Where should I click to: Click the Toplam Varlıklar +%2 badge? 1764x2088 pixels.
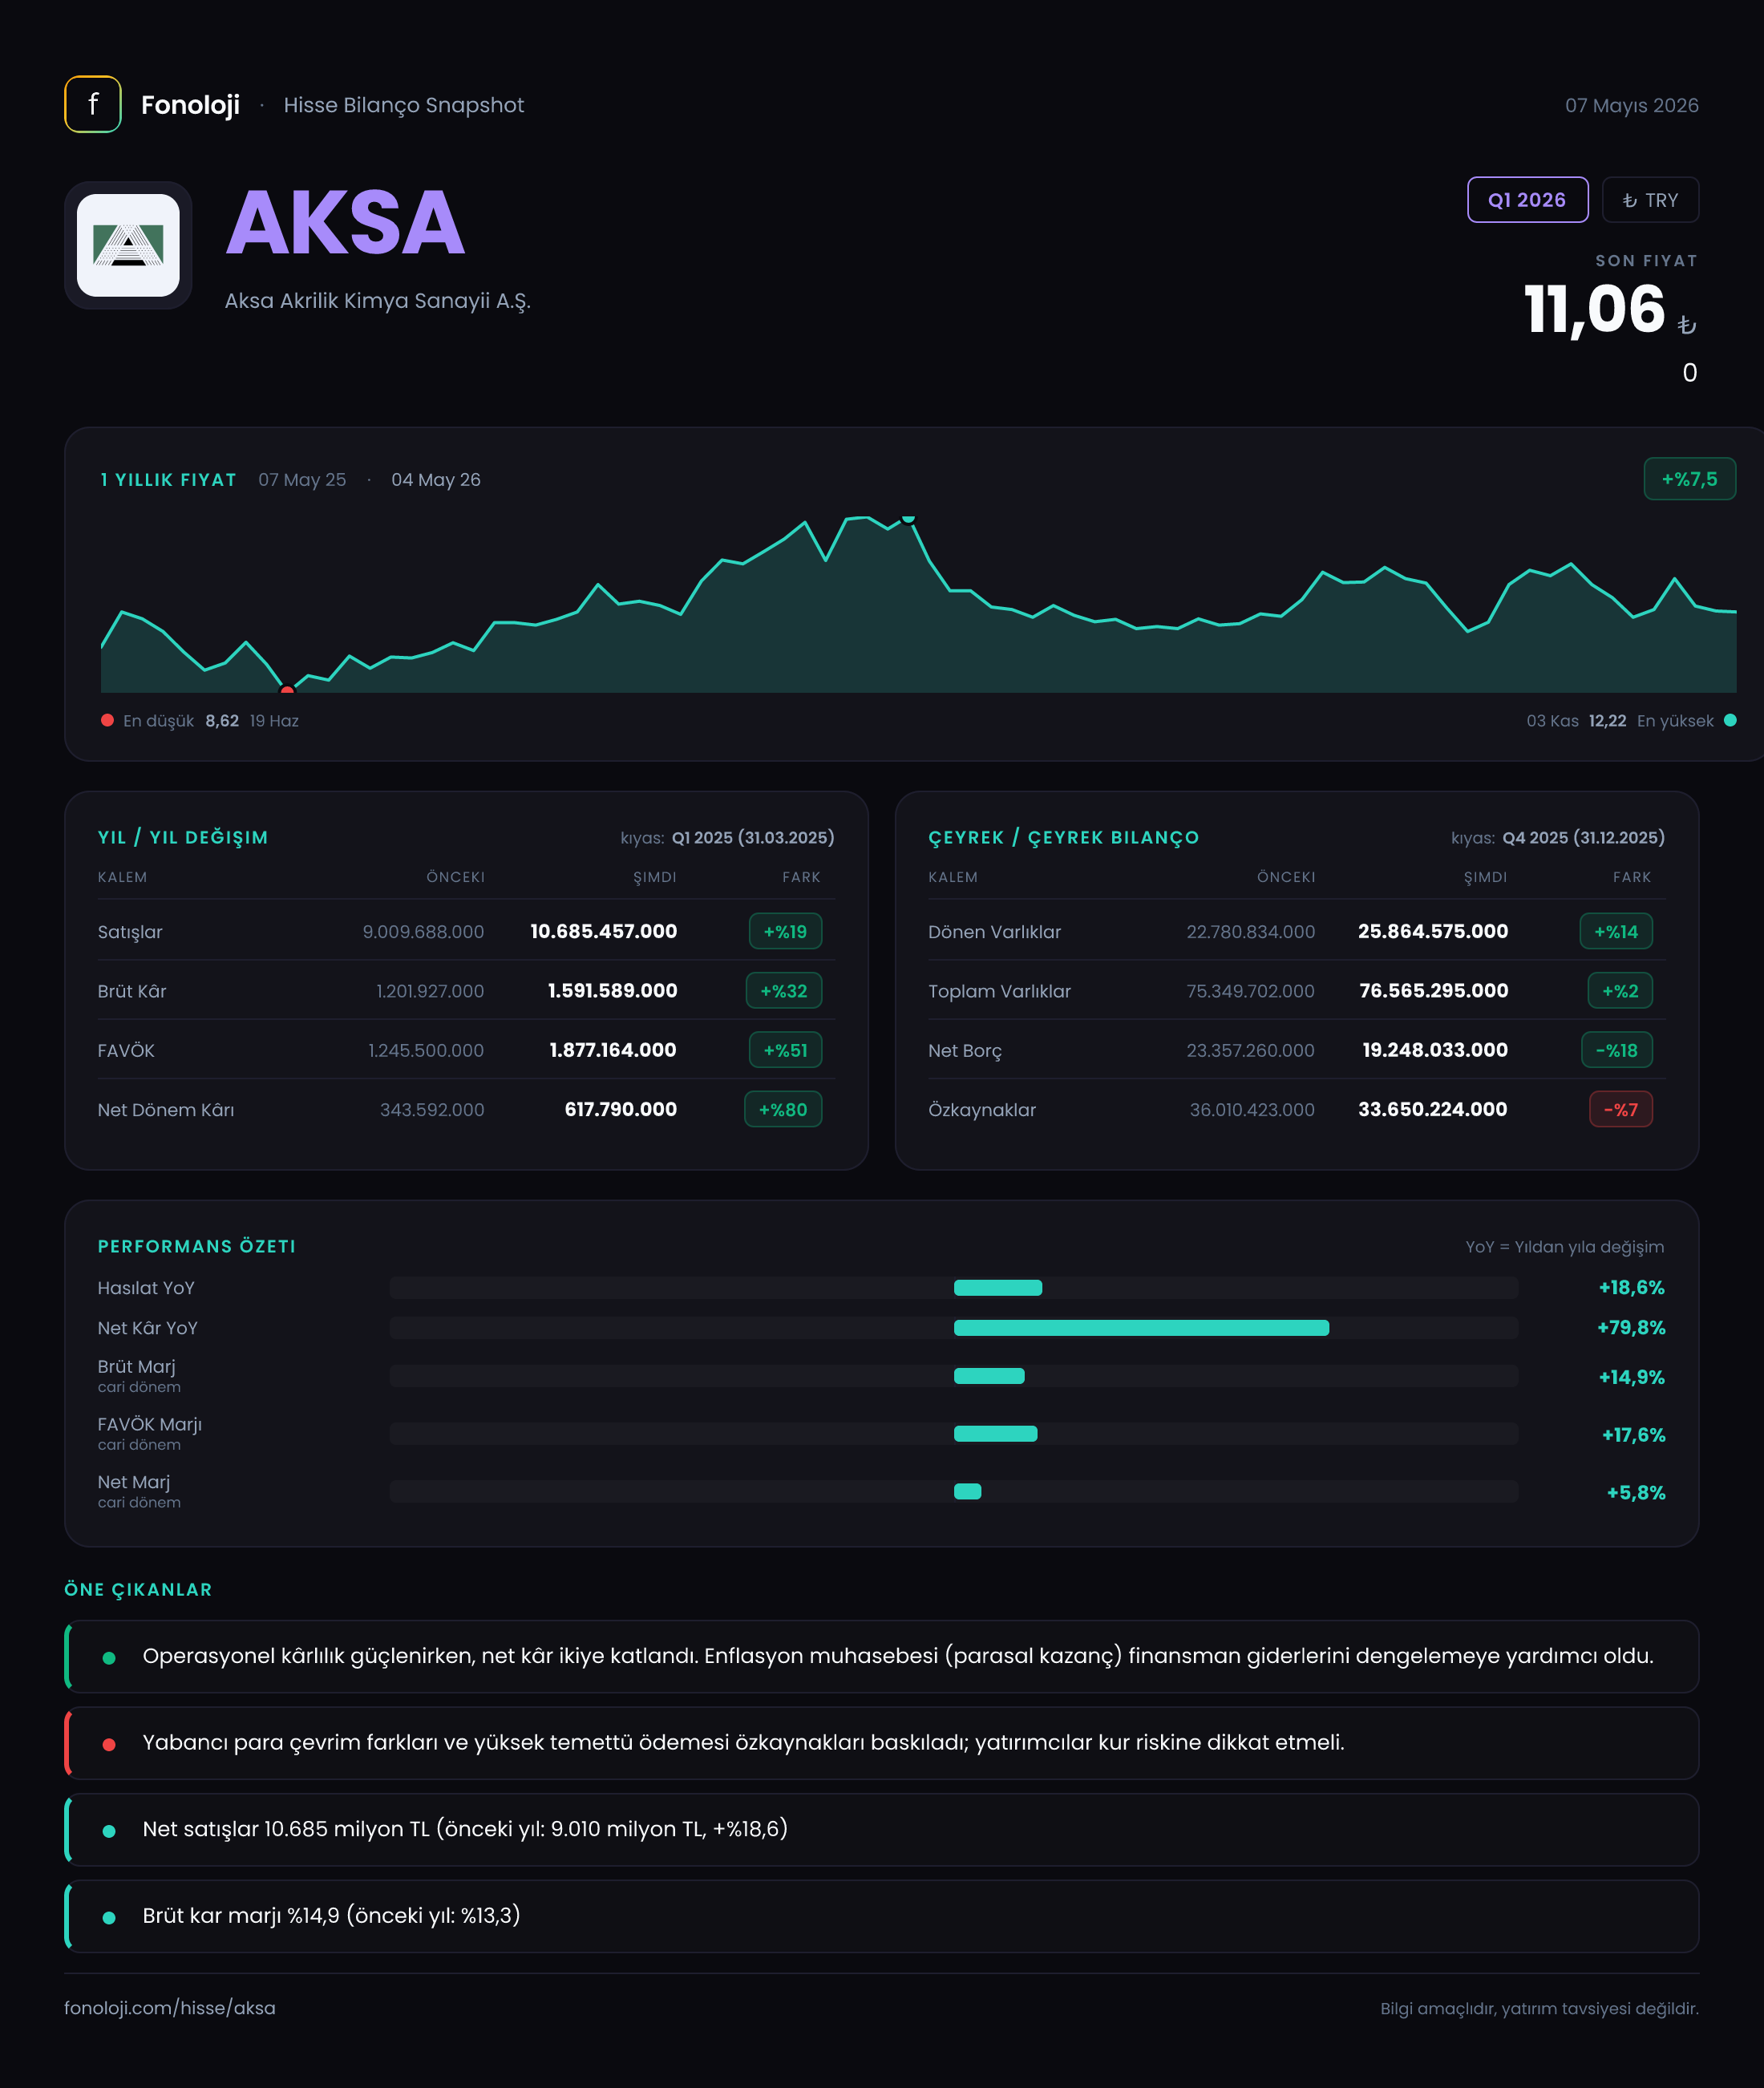(1620, 991)
